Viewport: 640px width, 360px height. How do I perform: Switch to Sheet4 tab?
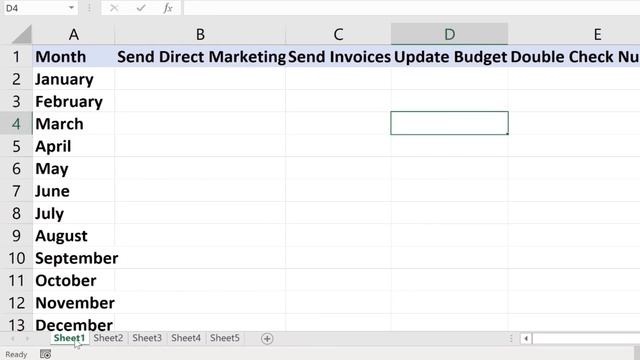(x=186, y=338)
